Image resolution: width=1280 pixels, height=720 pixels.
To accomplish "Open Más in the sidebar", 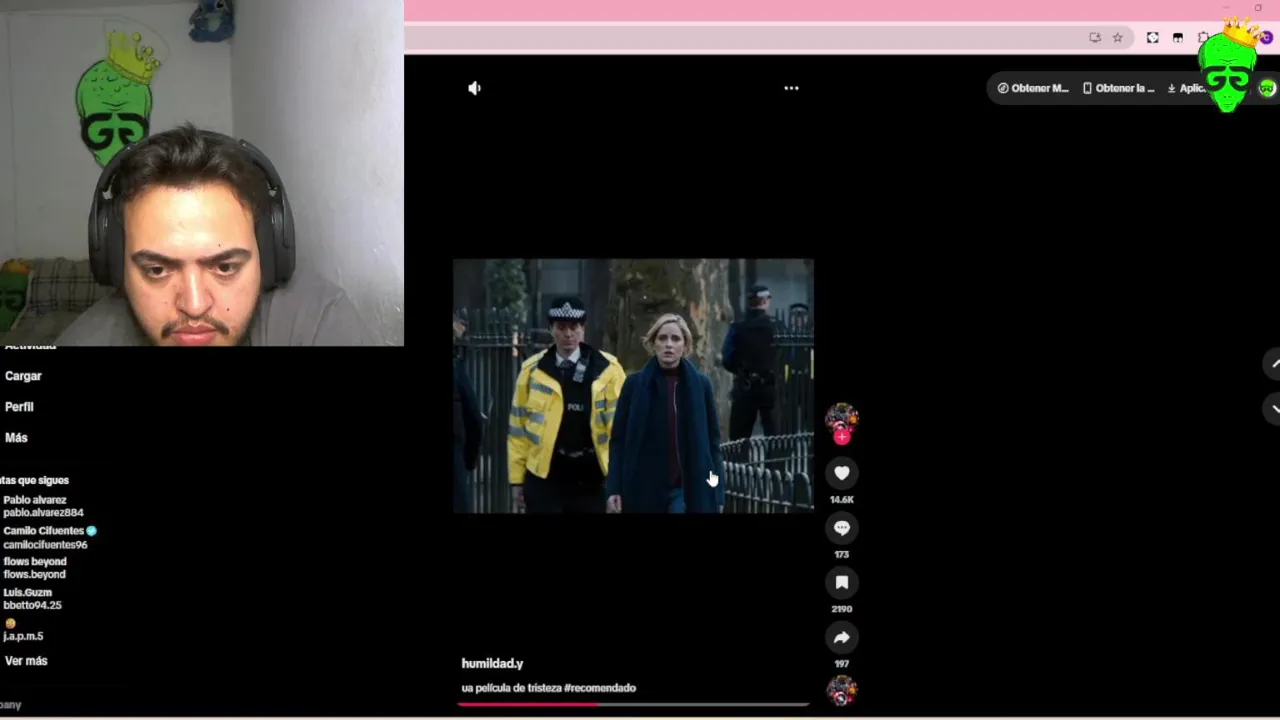I will coord(16,438).
